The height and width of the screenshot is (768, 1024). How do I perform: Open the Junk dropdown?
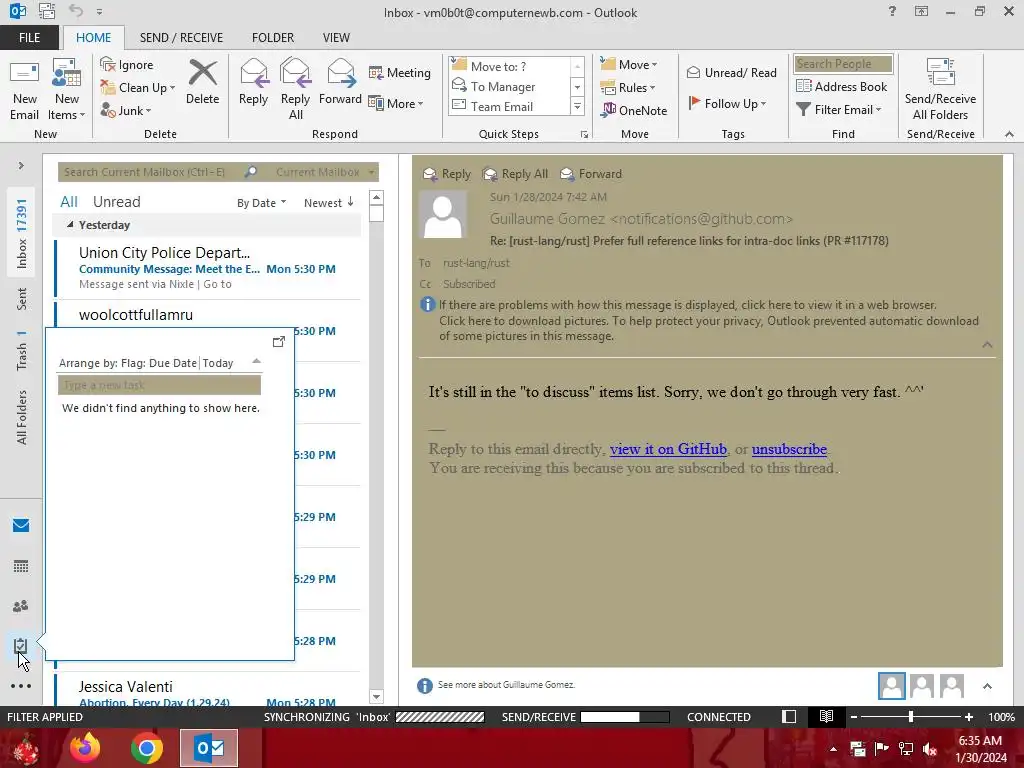tap(125, 110)
